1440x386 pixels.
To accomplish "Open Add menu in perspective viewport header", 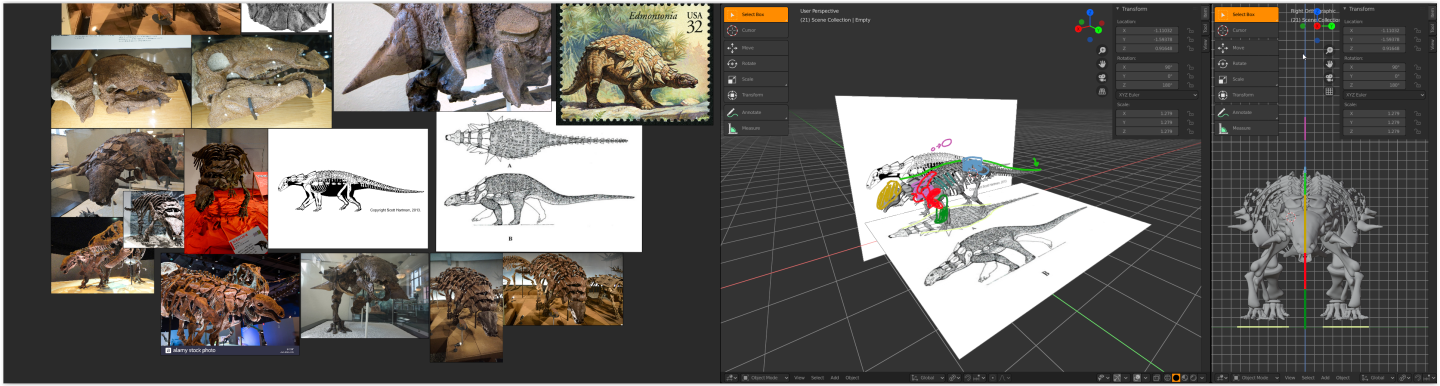I will coord(834,378).
